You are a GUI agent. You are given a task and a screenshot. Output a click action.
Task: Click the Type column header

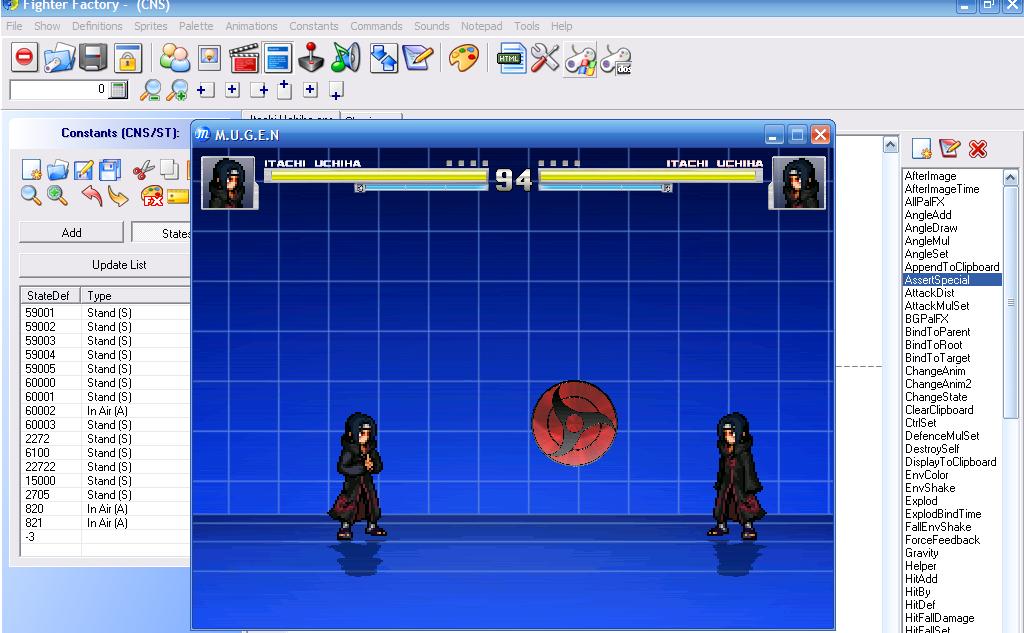[136, 295]
